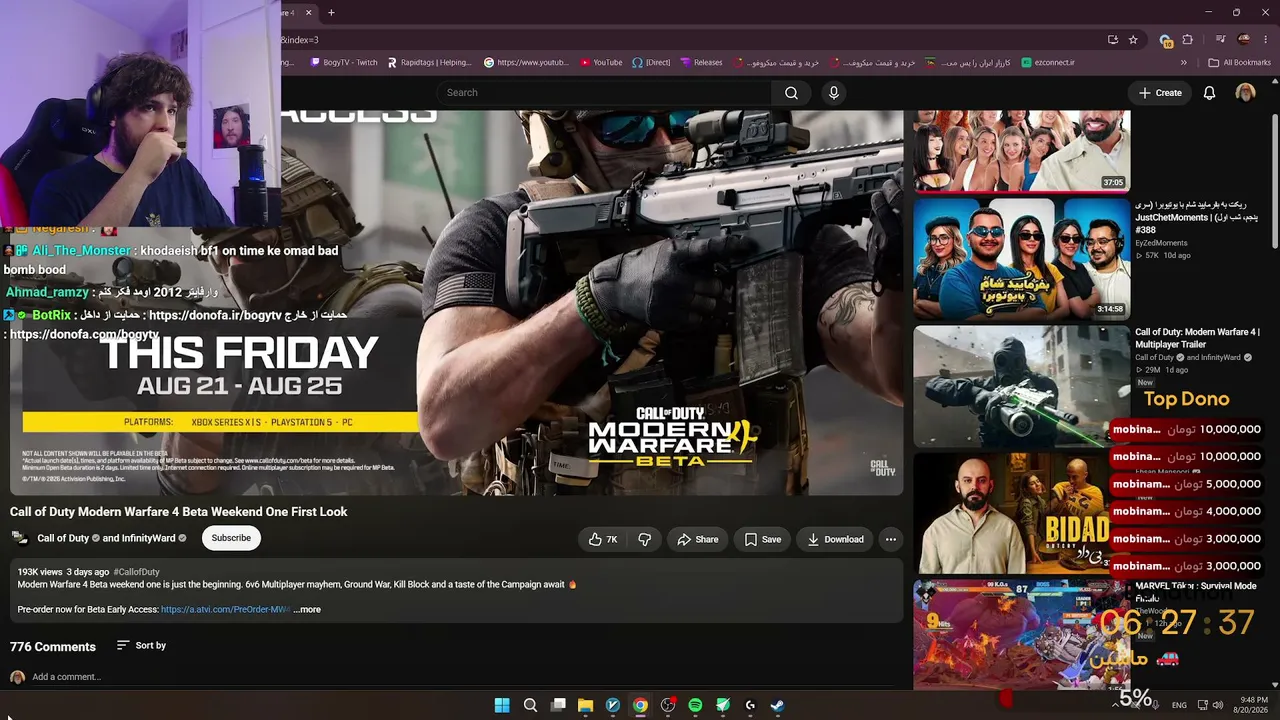Image resolution: width=1280 pixels, height=720 pixels.
Task: Click the extension icon with badge 10
Action: [x=1165, y=40]
